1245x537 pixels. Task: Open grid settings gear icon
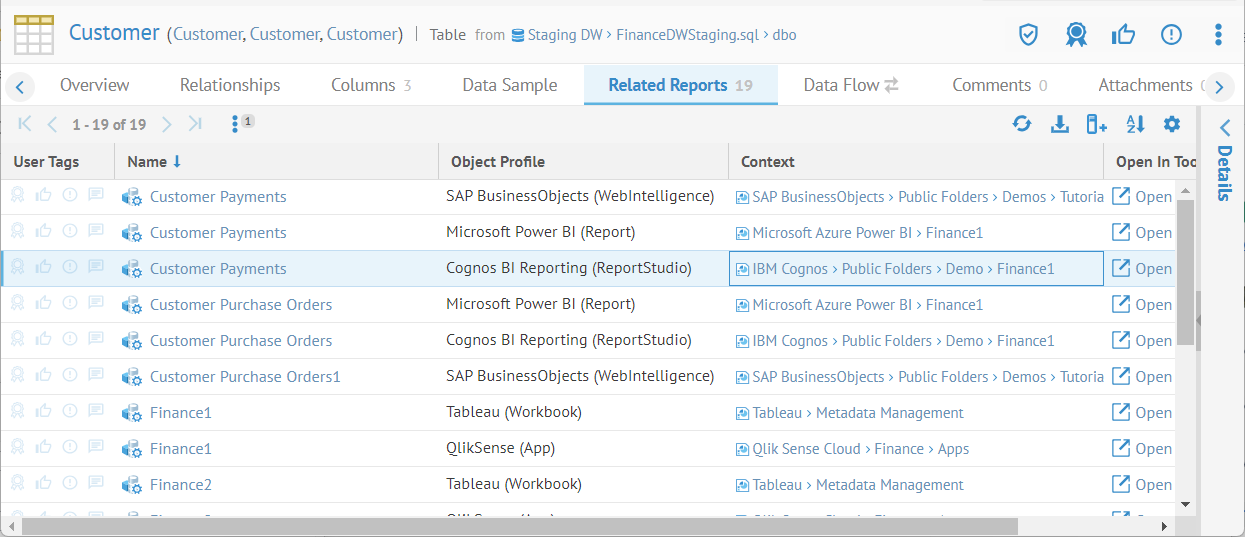click(1172, 124)
